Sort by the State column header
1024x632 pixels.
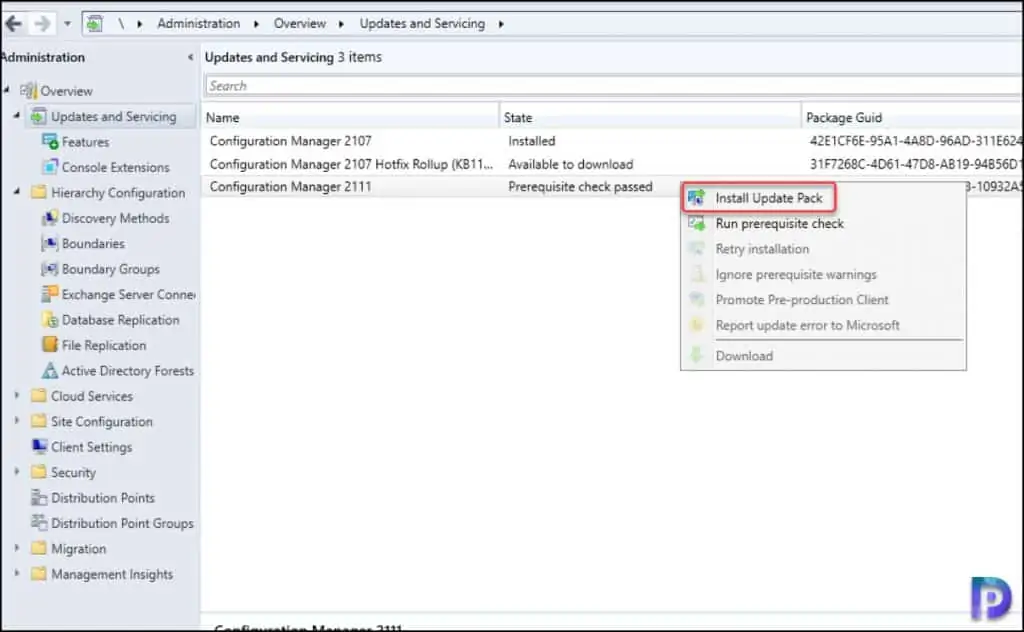click(x=650, y=118)
